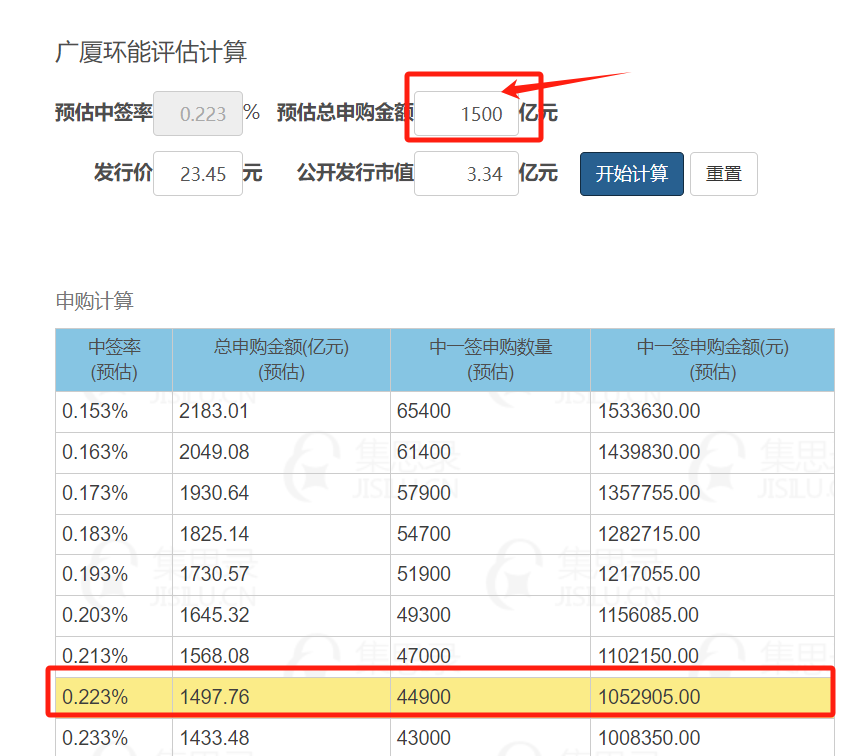Image resolution: width=846 pixels, height=756 pixels.
Task: Select the highlighted 1052905.00 cell
Action: click(x=712, y=698)
